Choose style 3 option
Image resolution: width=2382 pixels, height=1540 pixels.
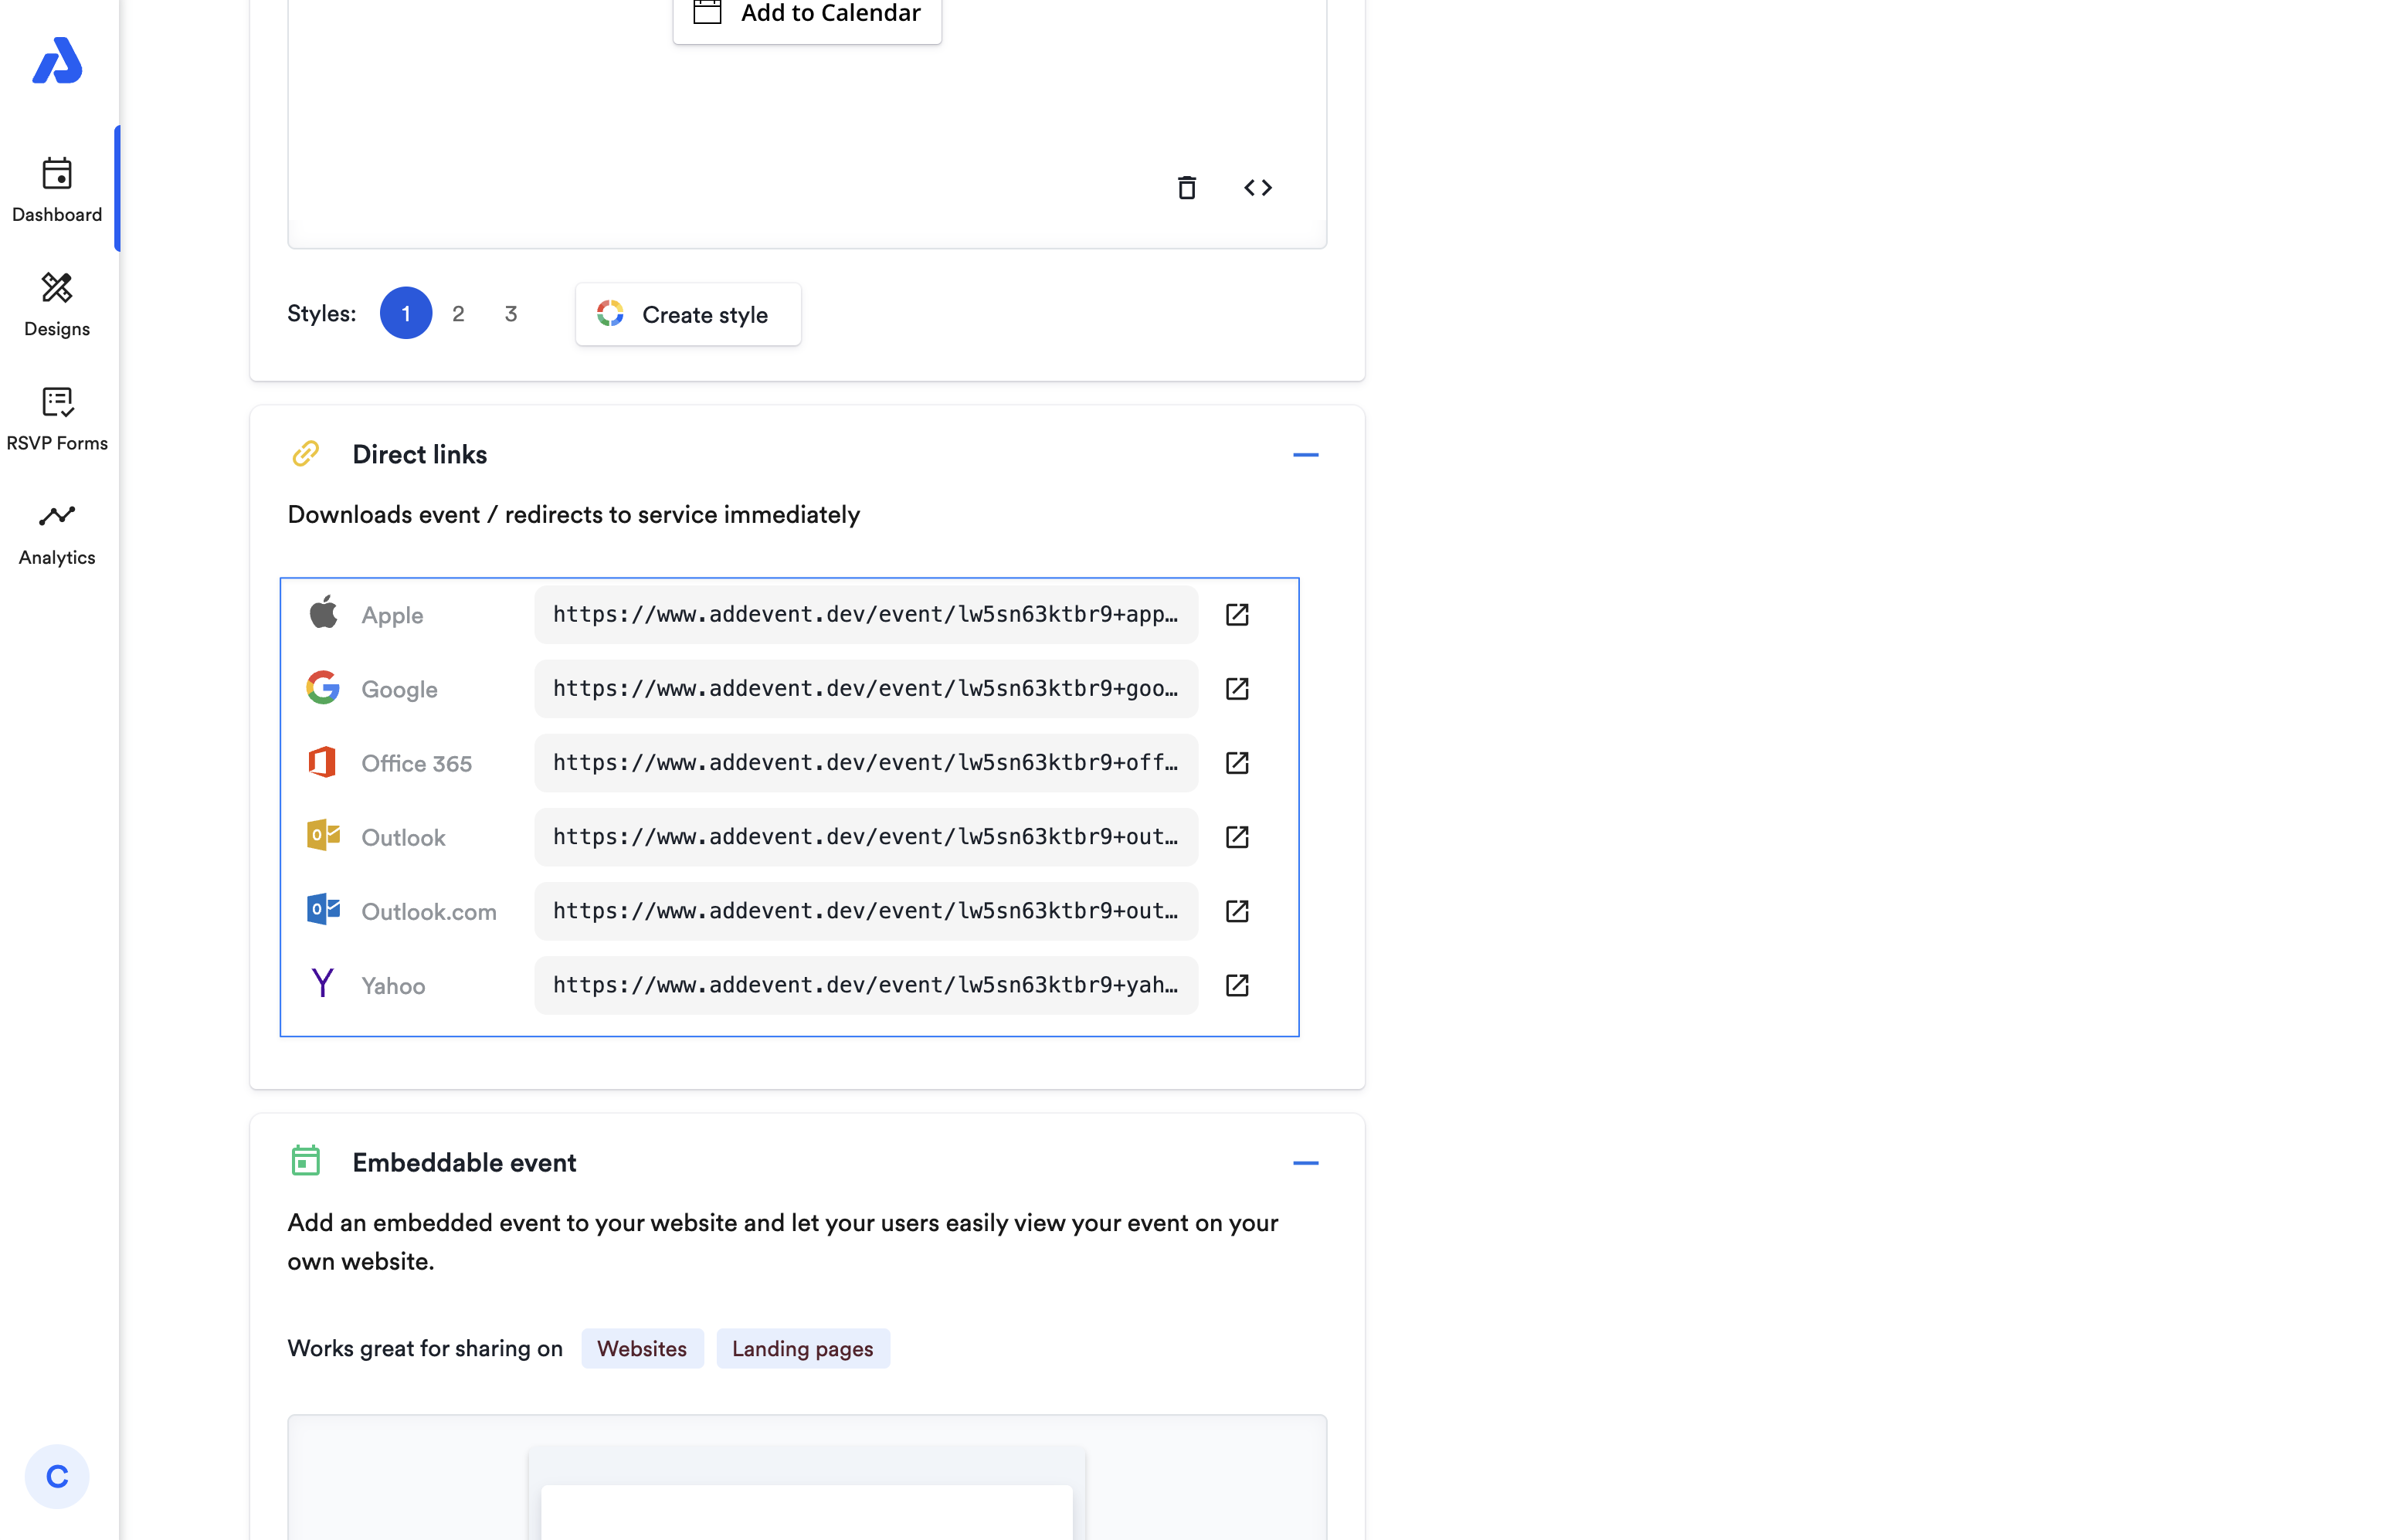tap(511, 314)
